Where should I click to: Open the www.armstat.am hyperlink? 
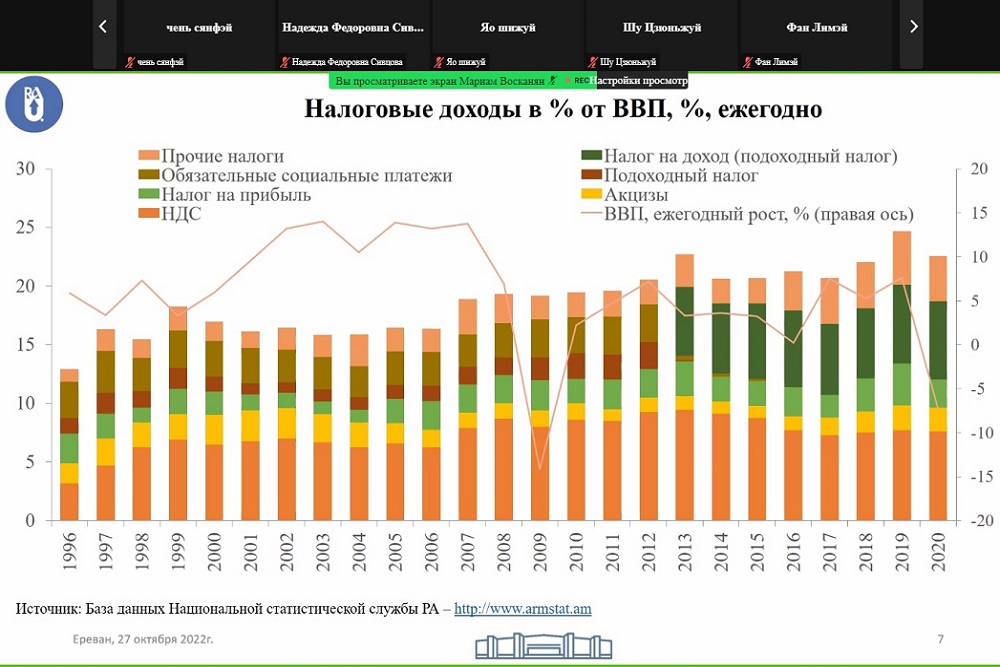pos(523,608)
